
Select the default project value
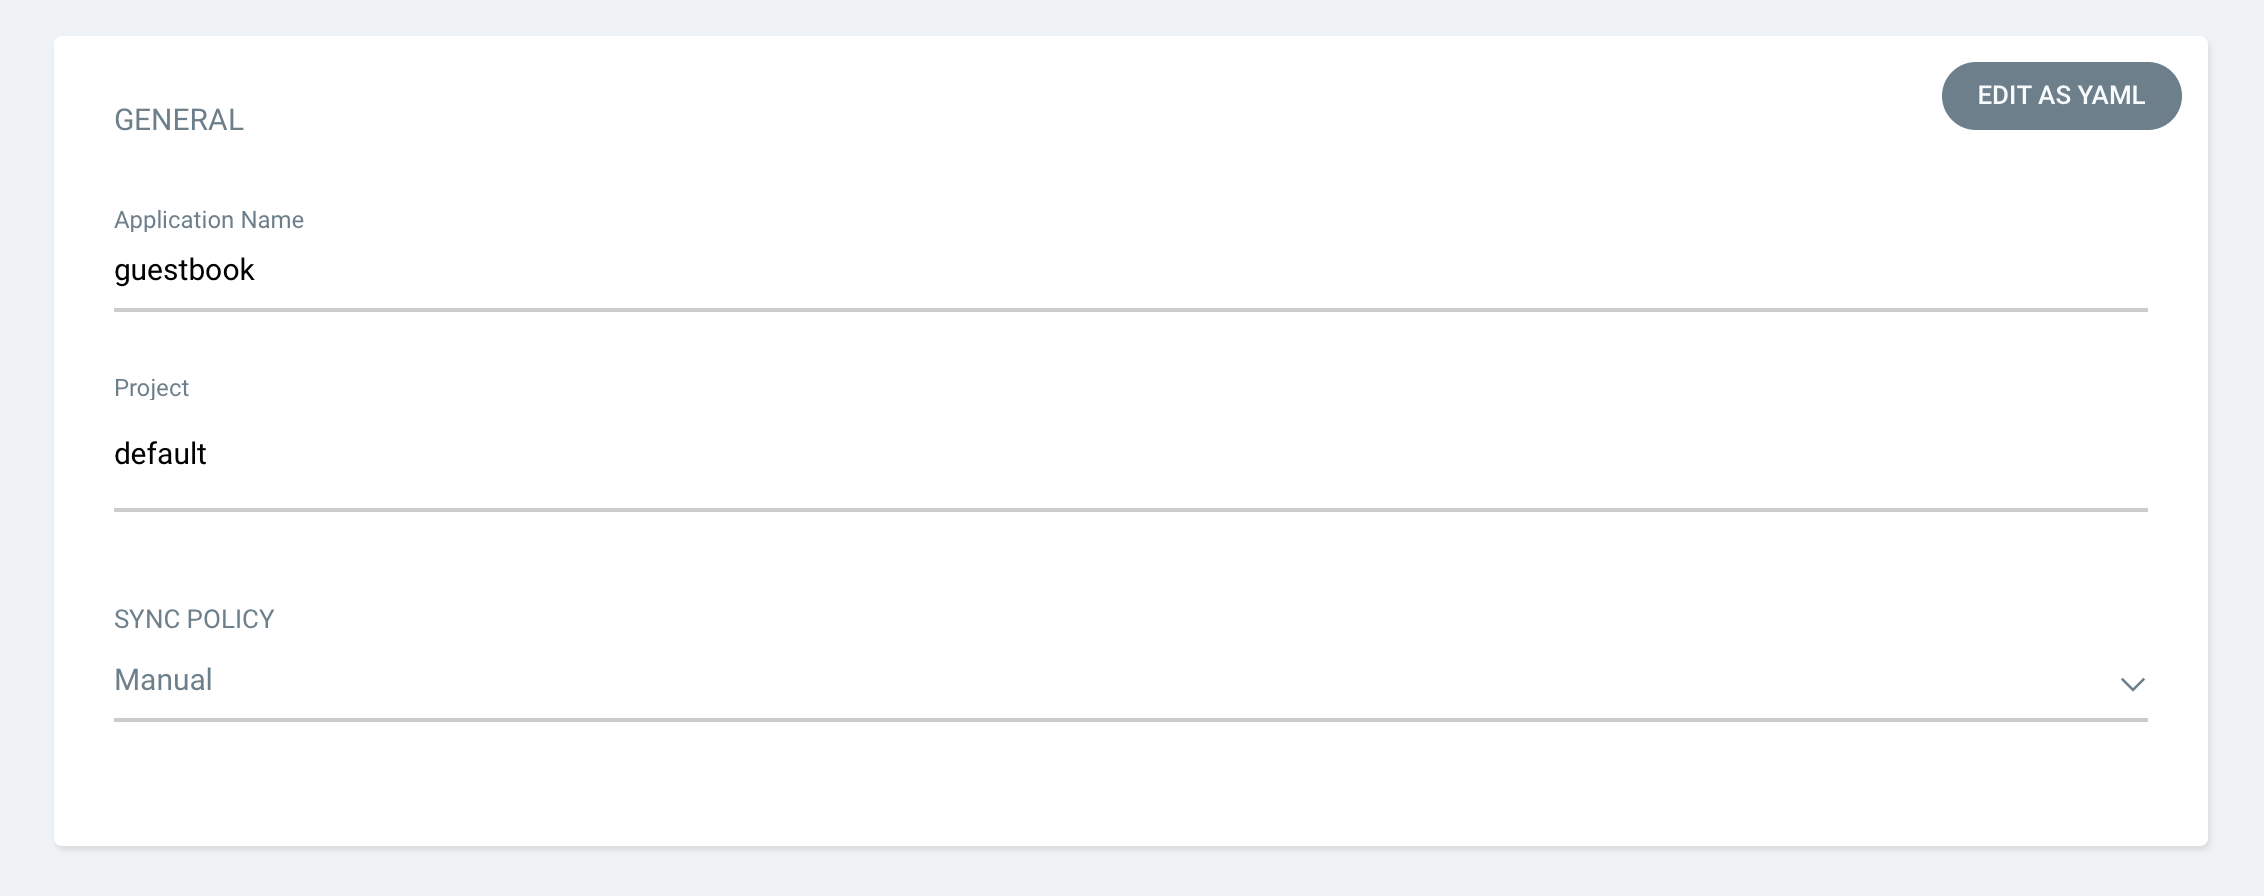pyautogui.click(x=160, y=454)
